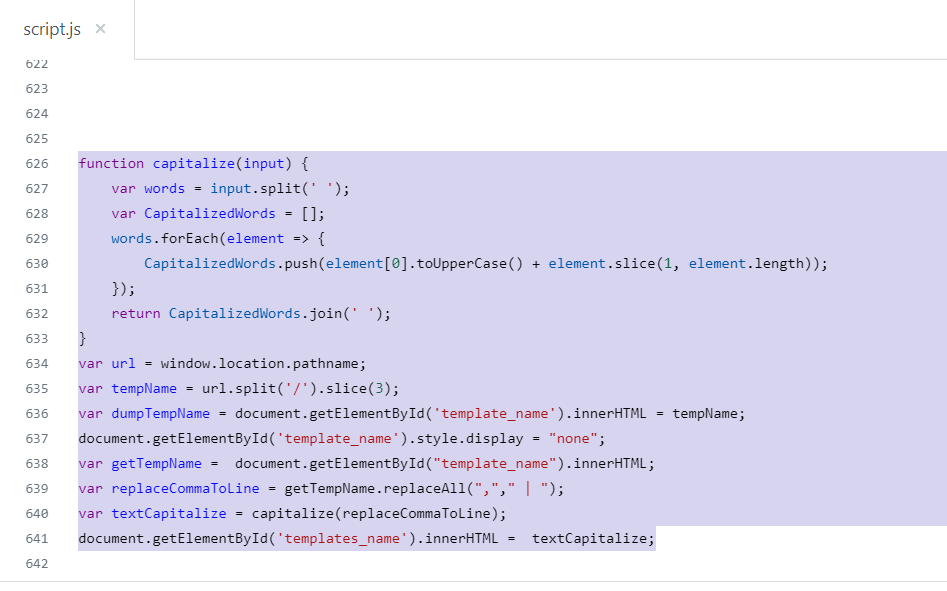This screenshot has height=591, width=947.
Task: Click line number 626 in the gutter
Action: pyautogui.click(x=36, y=163)
